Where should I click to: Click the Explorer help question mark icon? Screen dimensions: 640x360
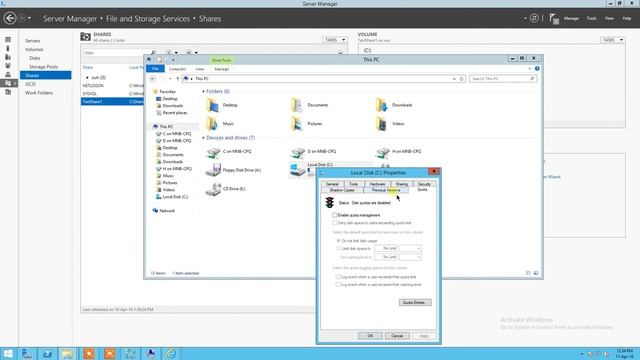pos(537,69)
